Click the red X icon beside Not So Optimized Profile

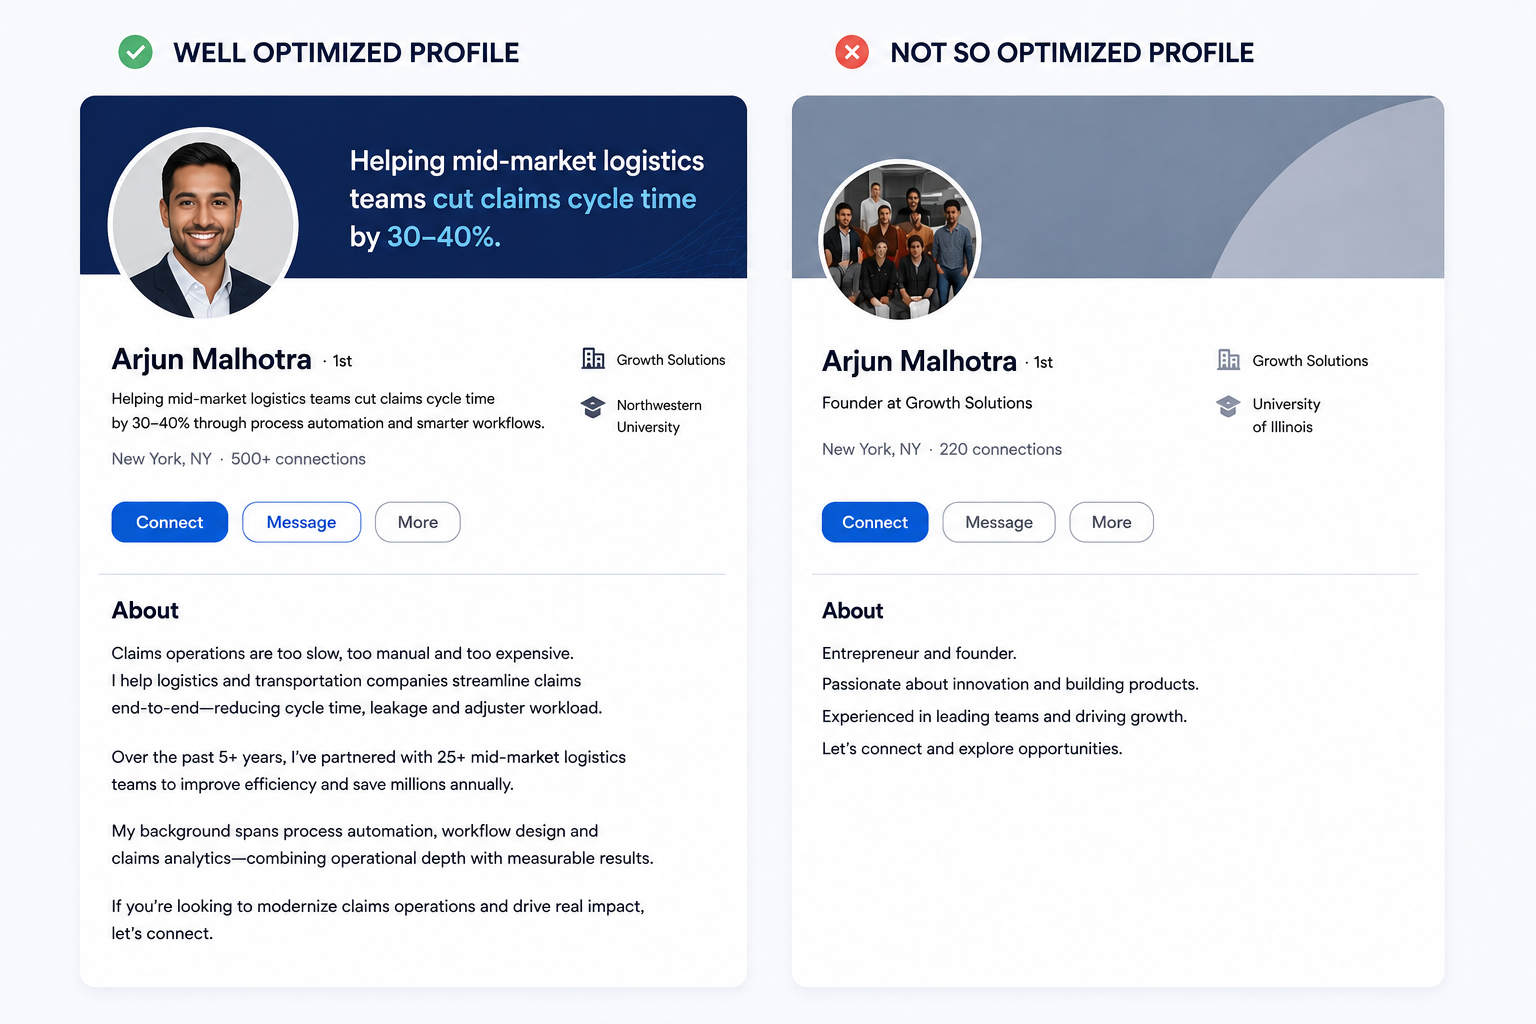point(852,52)
